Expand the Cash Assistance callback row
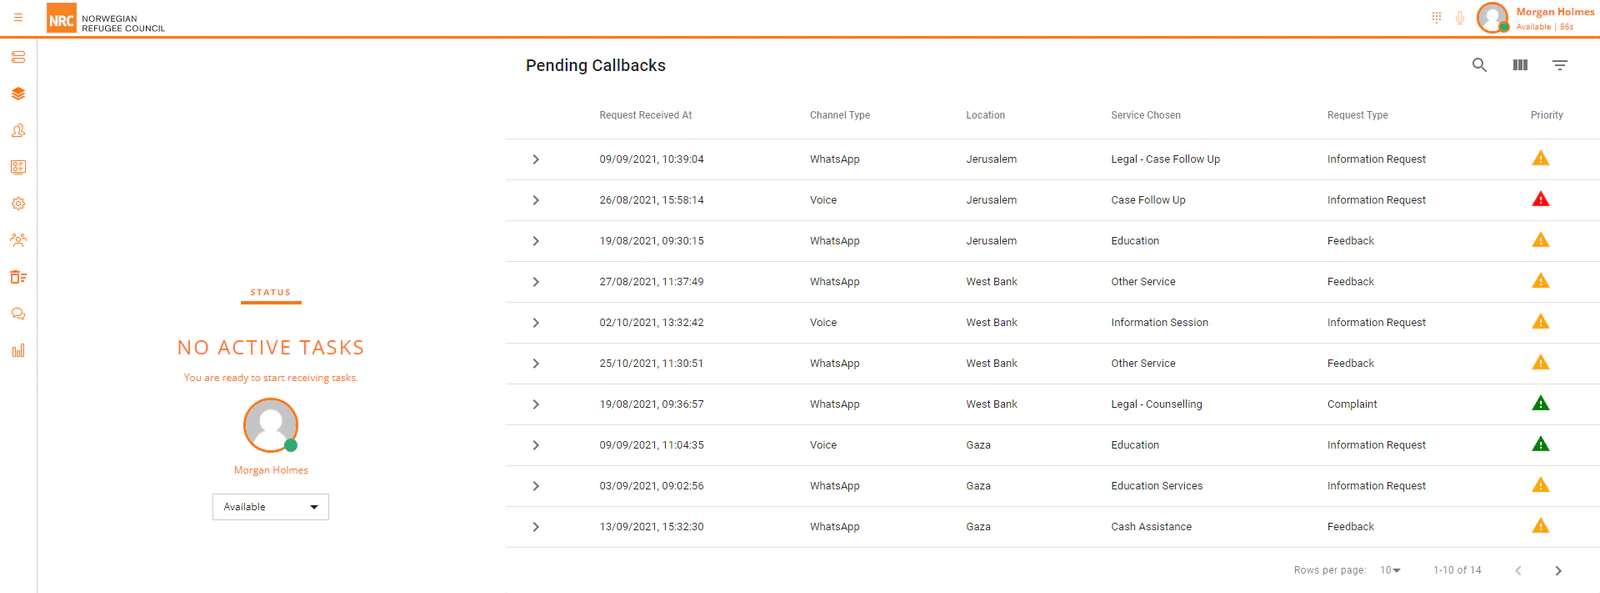 pos(536,527)
